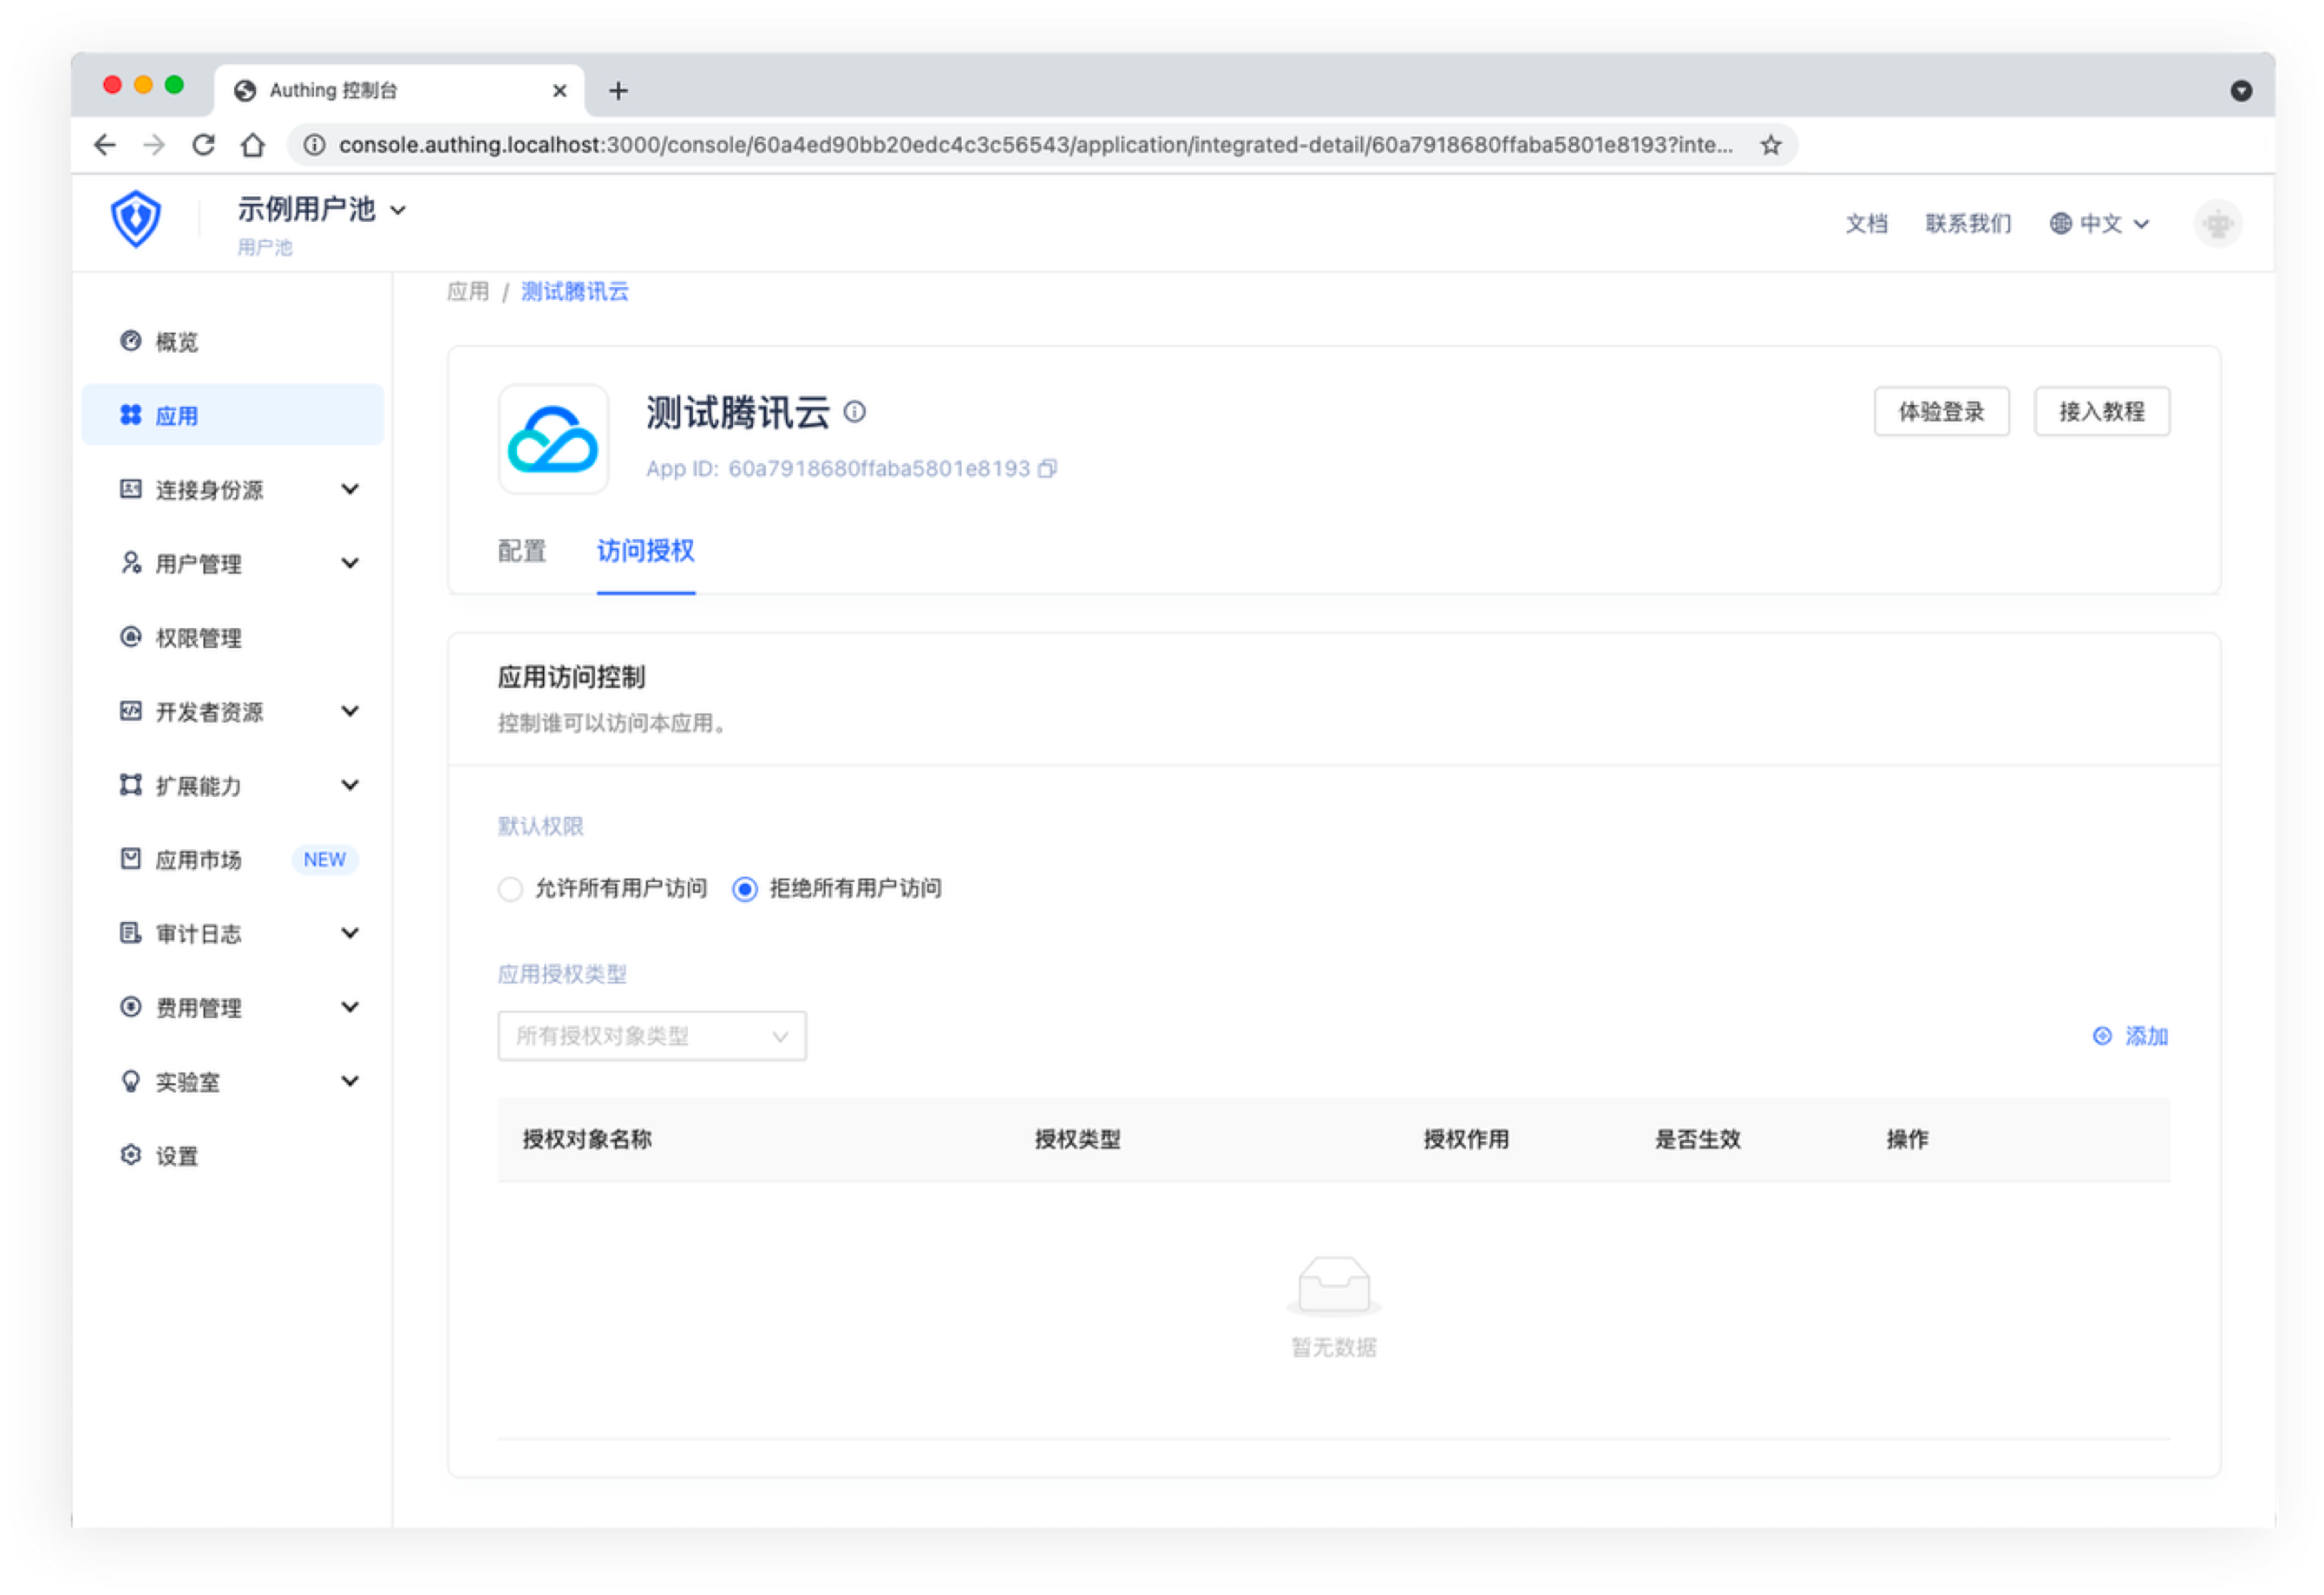The image size is (2324, 1595).
Task: Expand the 审计日志 chevron
Action: 350,933
